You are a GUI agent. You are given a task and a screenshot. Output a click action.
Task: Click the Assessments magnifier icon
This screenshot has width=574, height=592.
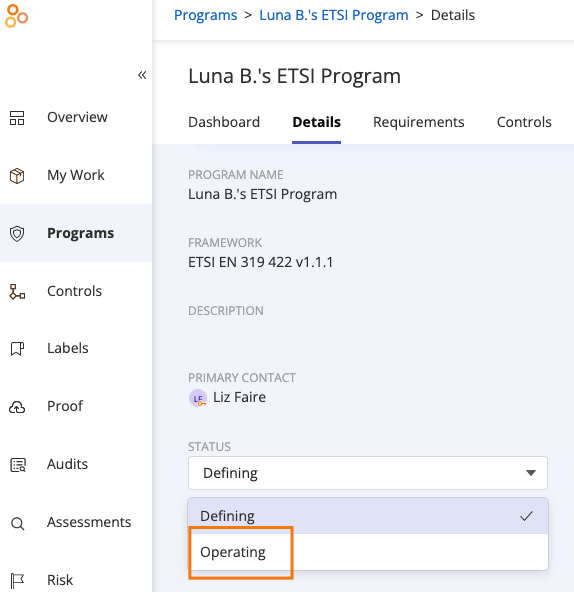point(17,523)
